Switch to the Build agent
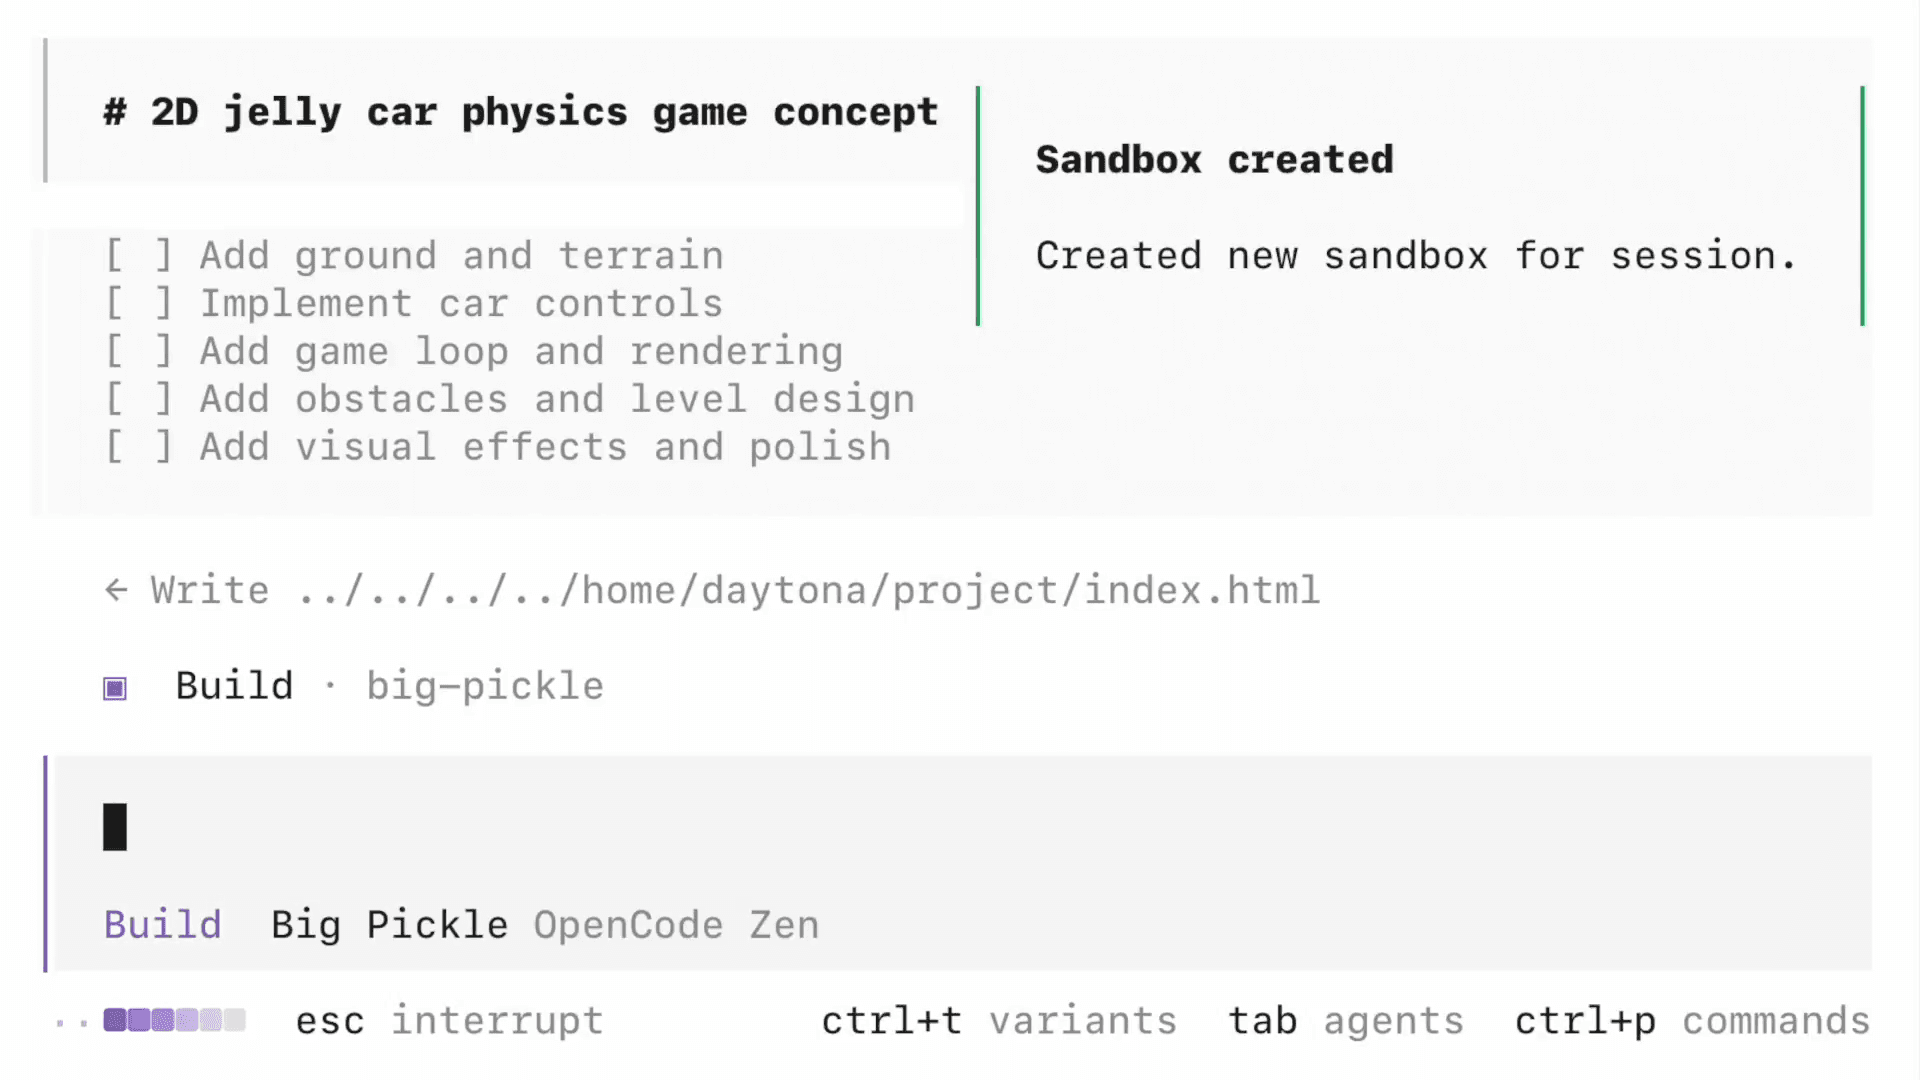The image size is (1920, 1080). pos(162,924)
